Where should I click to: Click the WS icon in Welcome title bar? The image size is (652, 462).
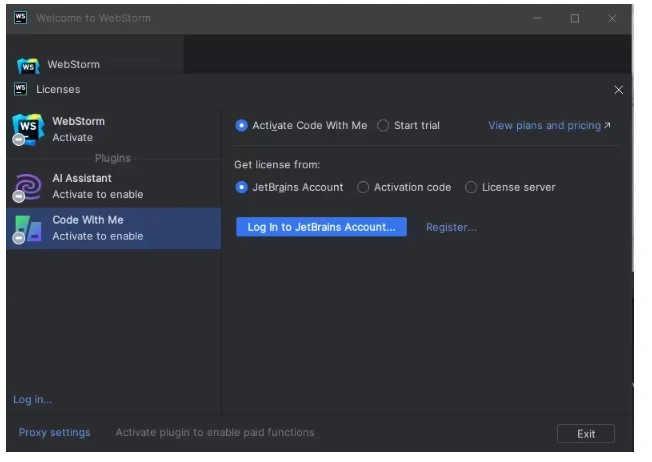point(20,18)
